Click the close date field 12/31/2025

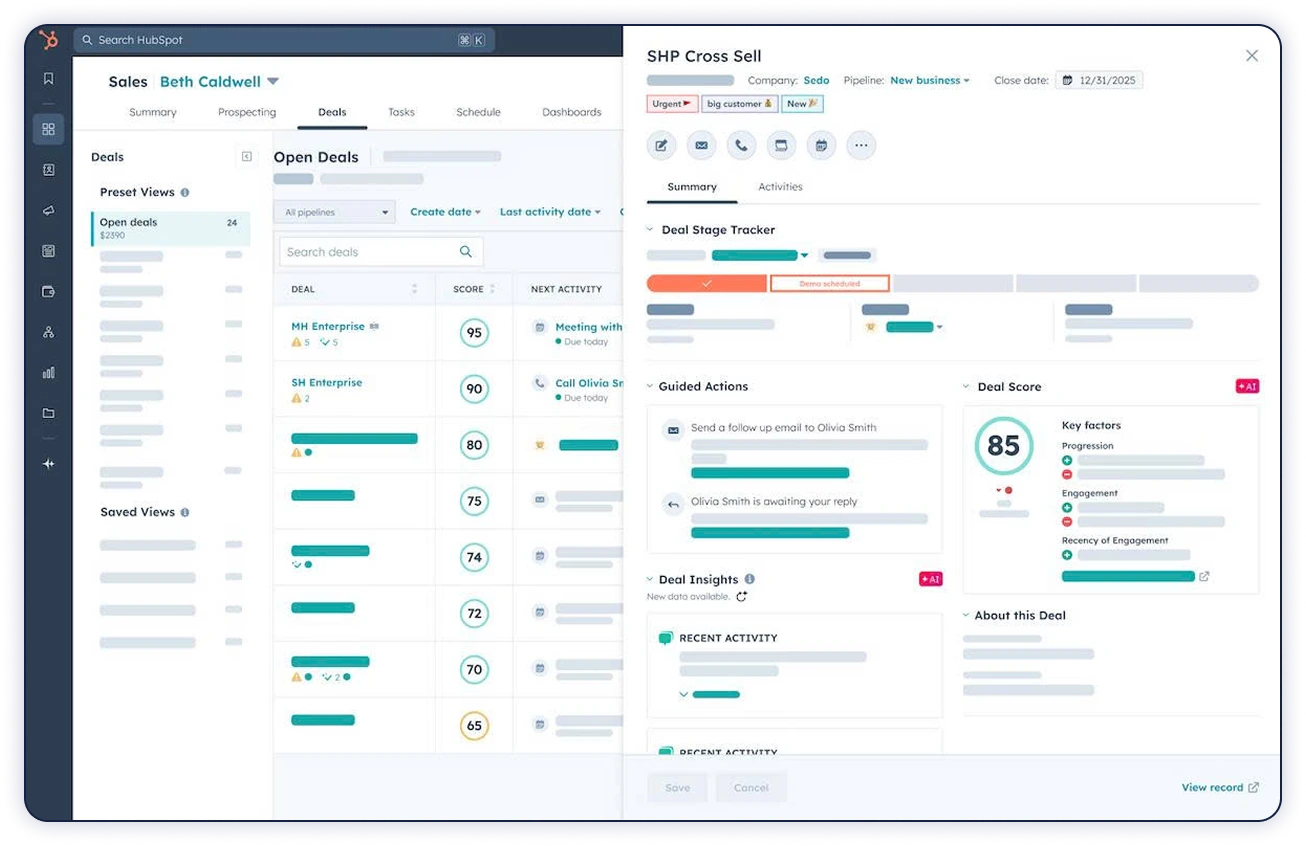click(x=1099, y=80)
